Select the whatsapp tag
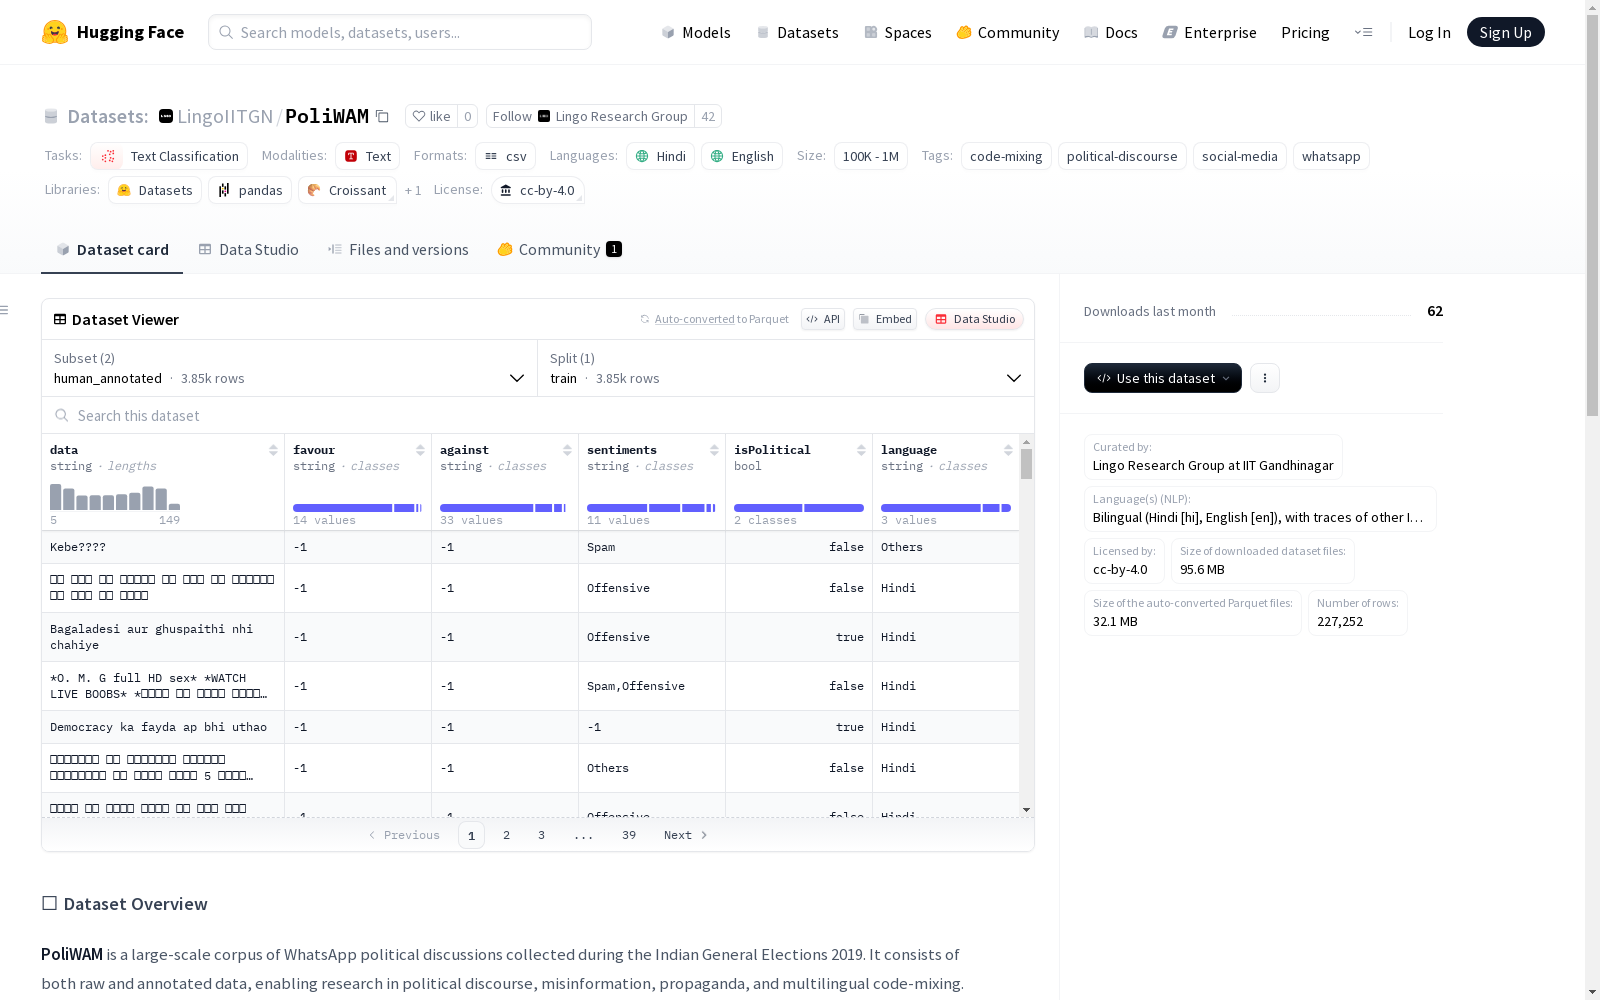1600x1000 pixels. coord(1331,156)
